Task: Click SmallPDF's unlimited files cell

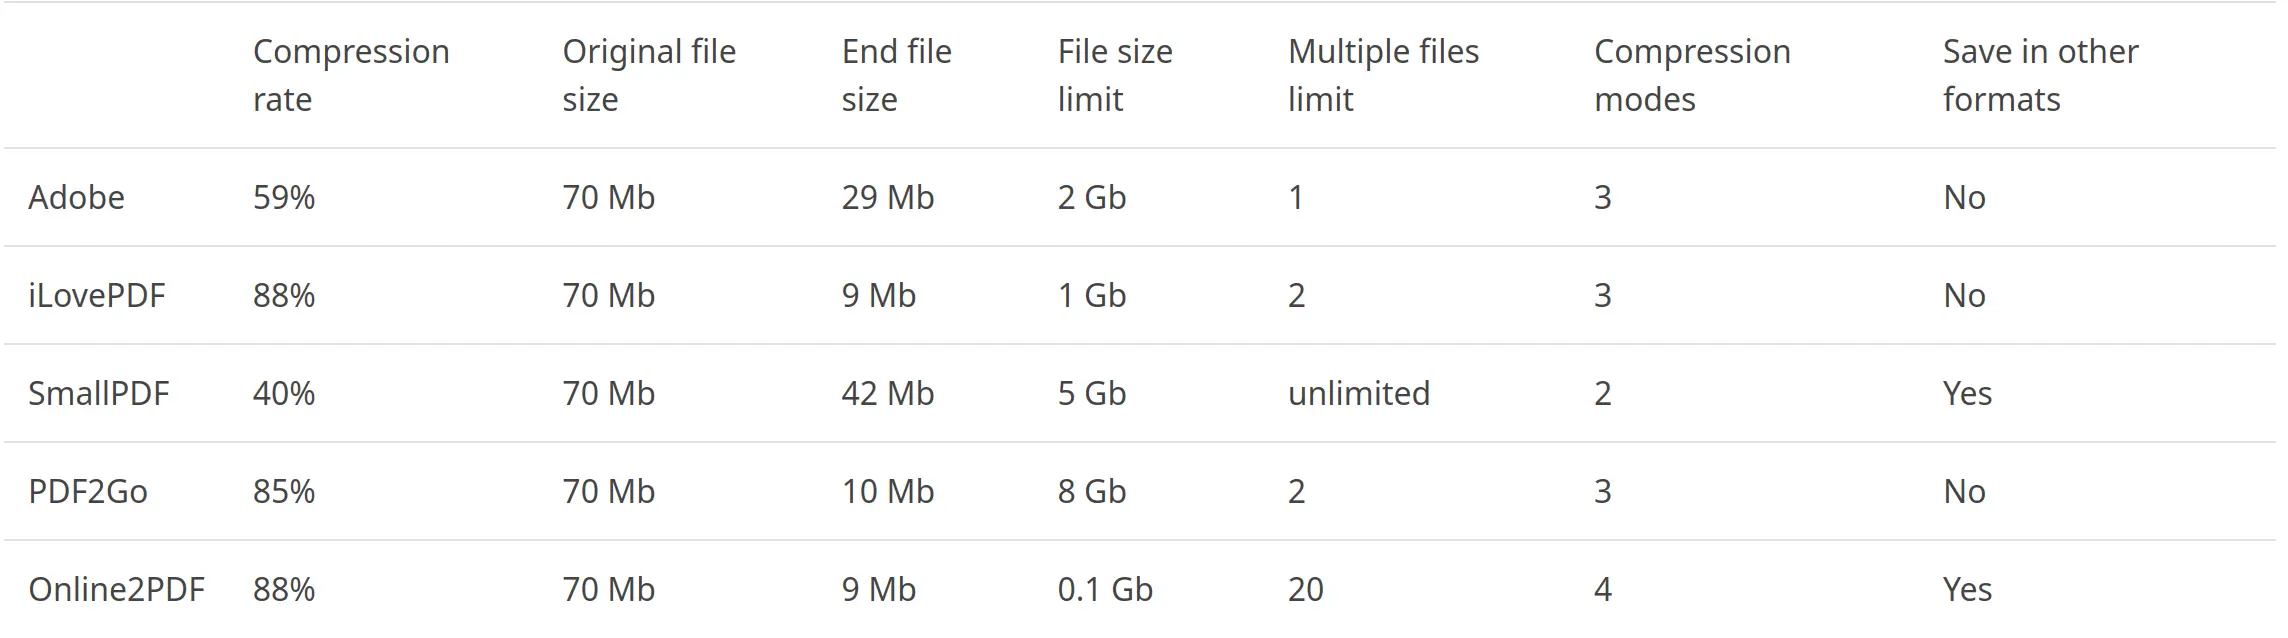Action: pos(1359,393)
